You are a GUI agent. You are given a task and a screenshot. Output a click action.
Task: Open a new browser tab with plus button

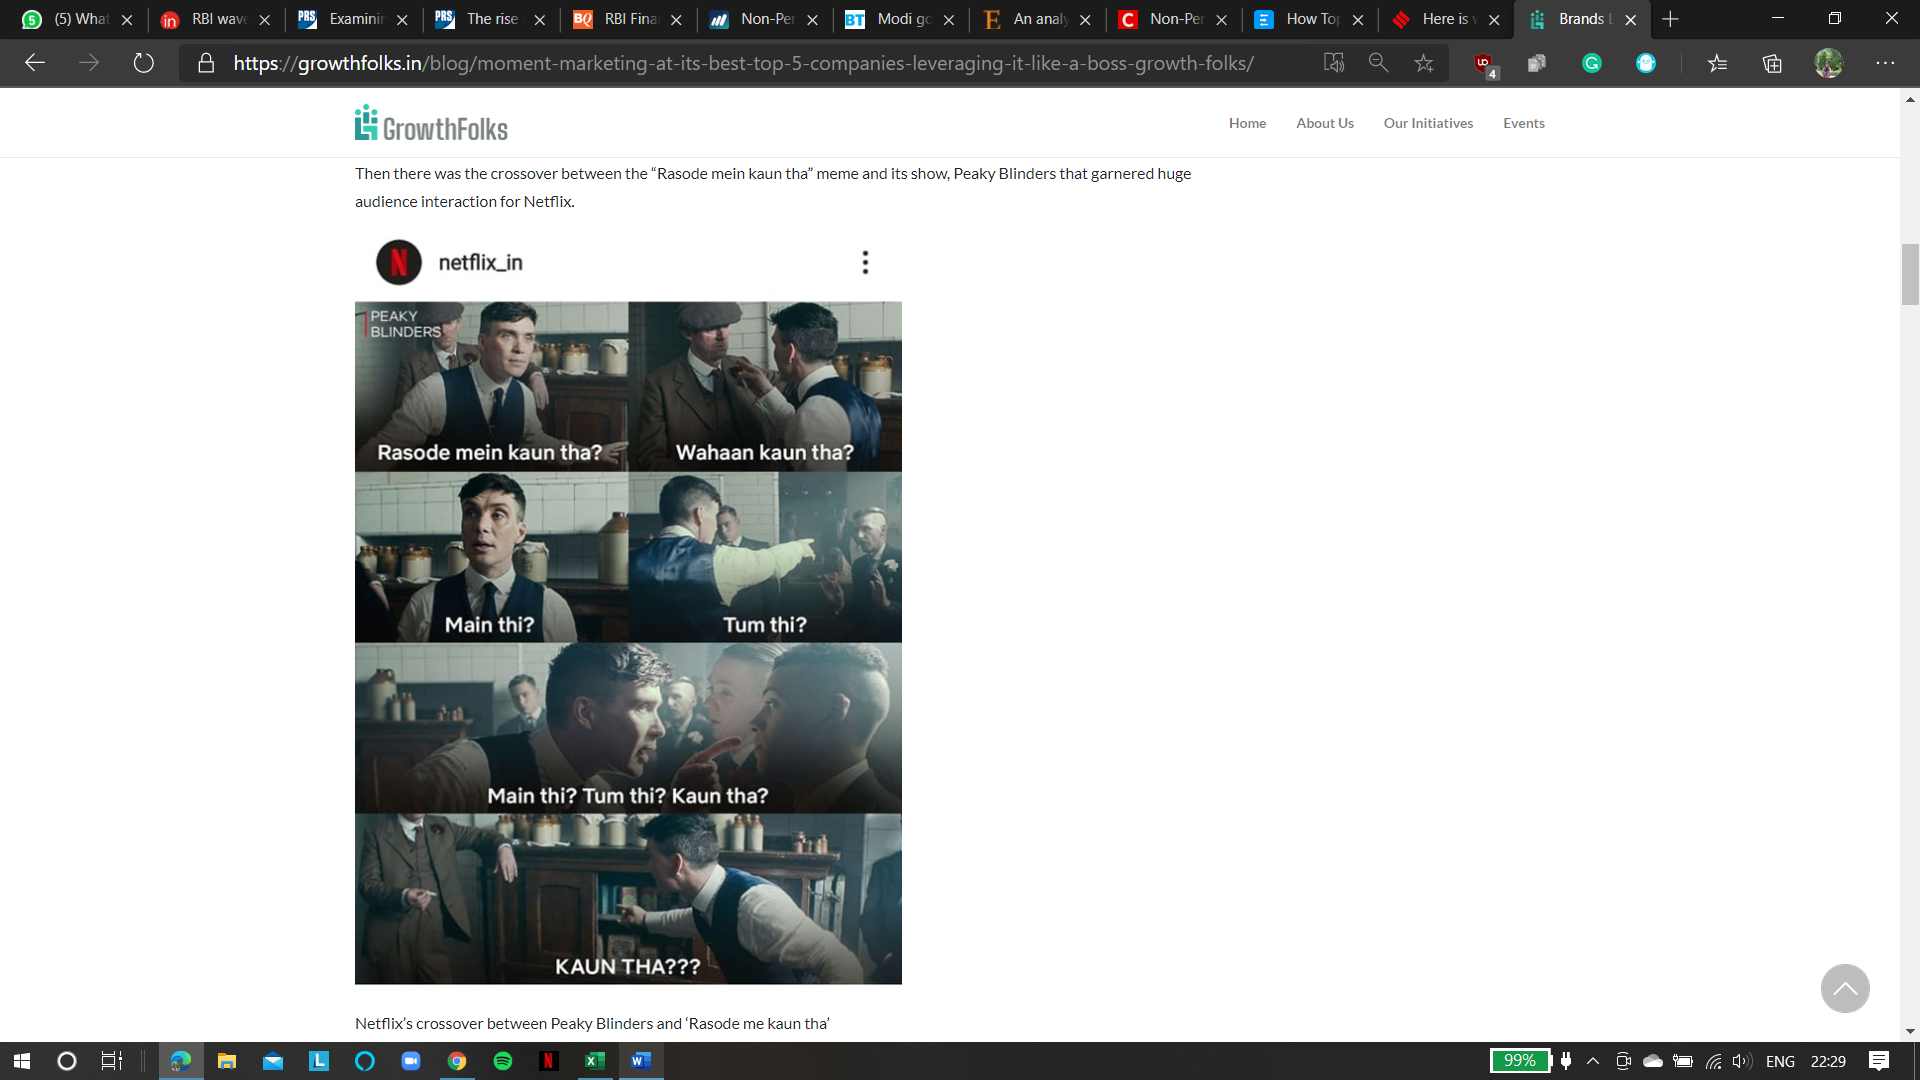pyautogui.click(x=1670, y=19)
